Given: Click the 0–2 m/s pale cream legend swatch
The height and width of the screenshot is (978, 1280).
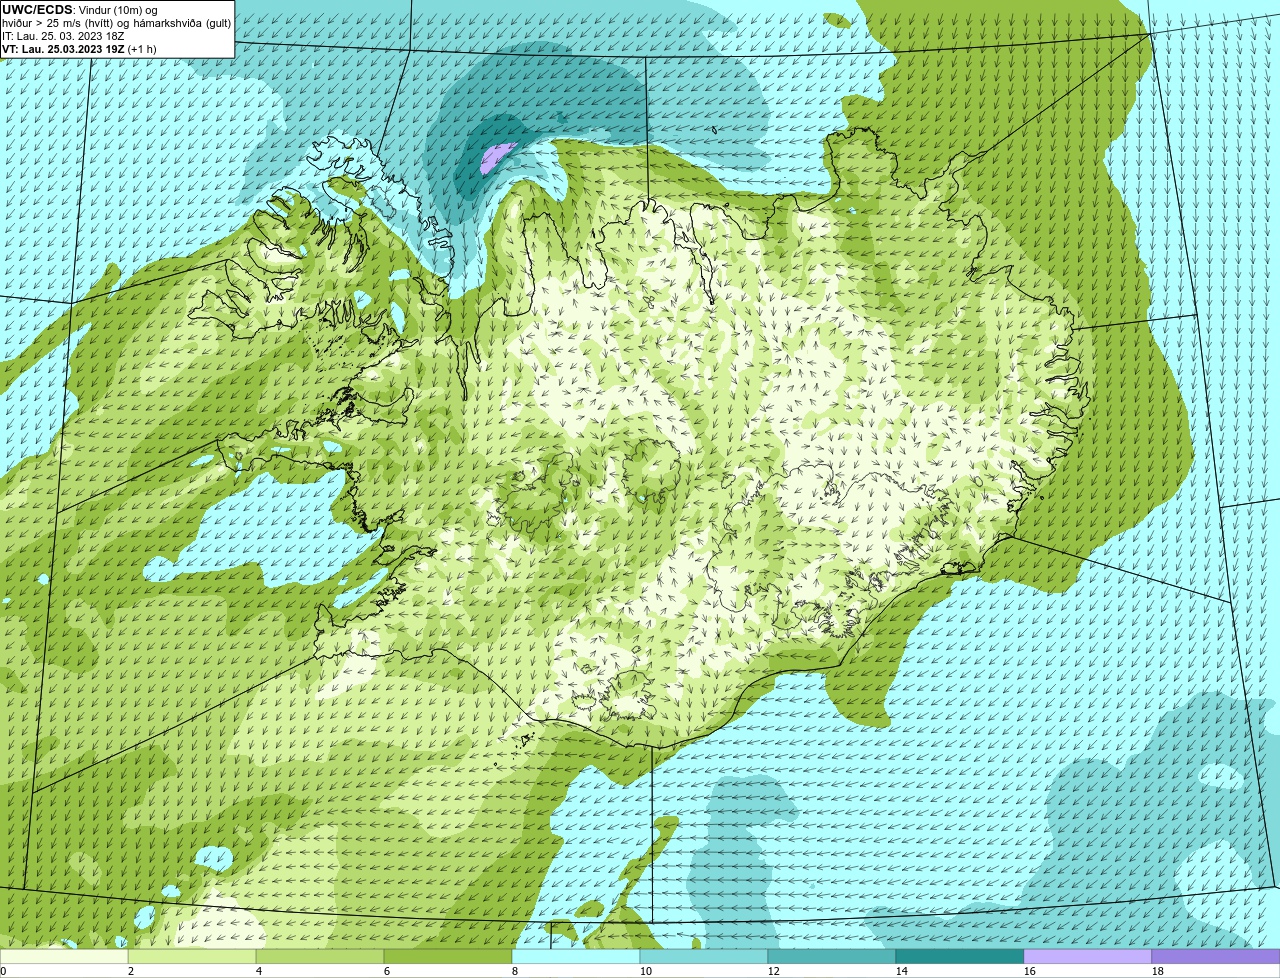Looking at the screenshot, I should click(x=64, y=956).
